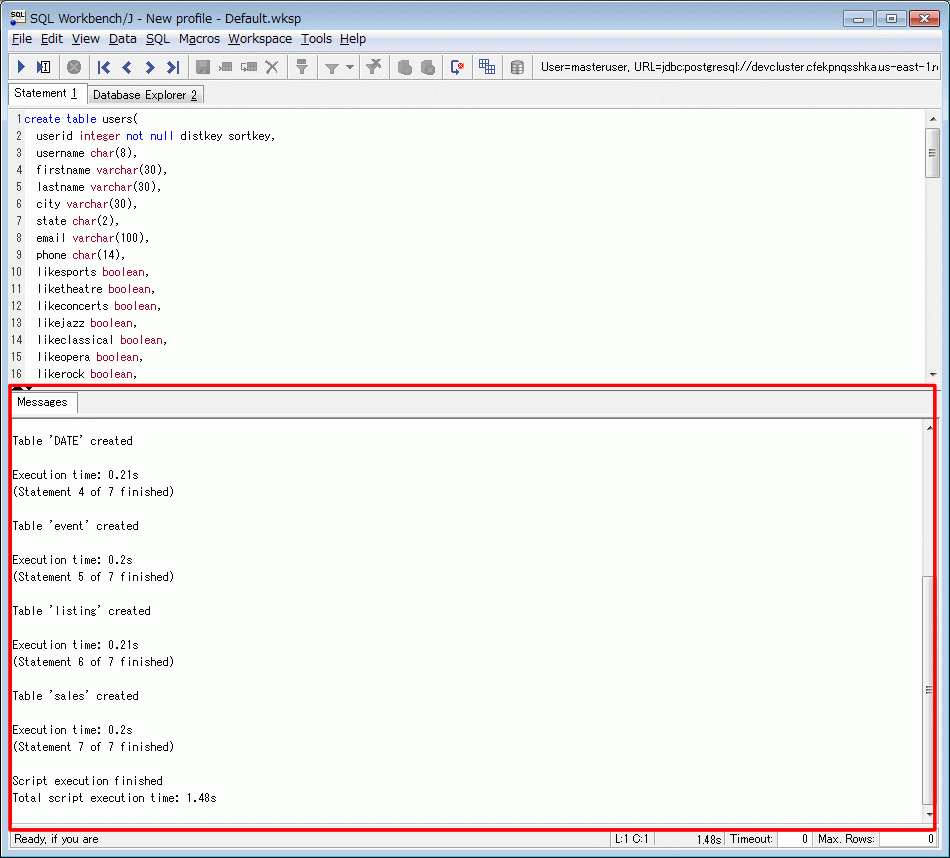Run all SQL statements with Execute icon
Viewport: 950px width, 858px height.
click(x=21, y=67)
